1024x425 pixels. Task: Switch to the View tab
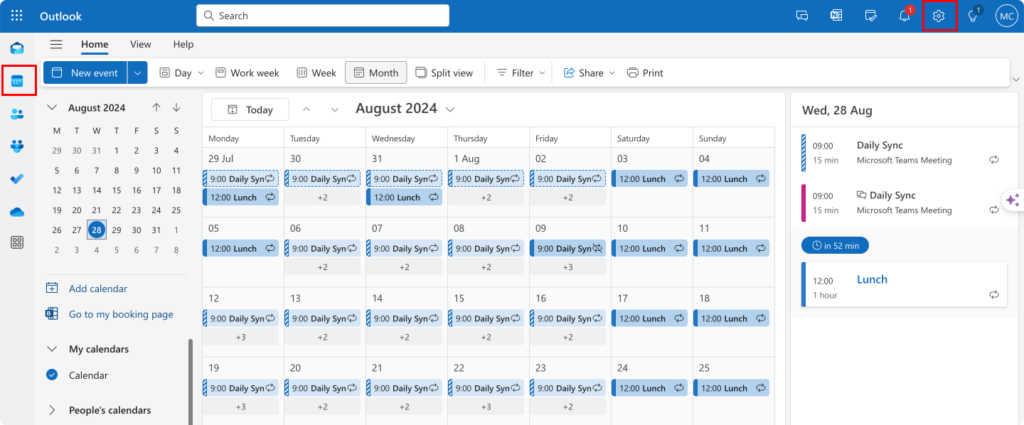[x=140, y=44]
